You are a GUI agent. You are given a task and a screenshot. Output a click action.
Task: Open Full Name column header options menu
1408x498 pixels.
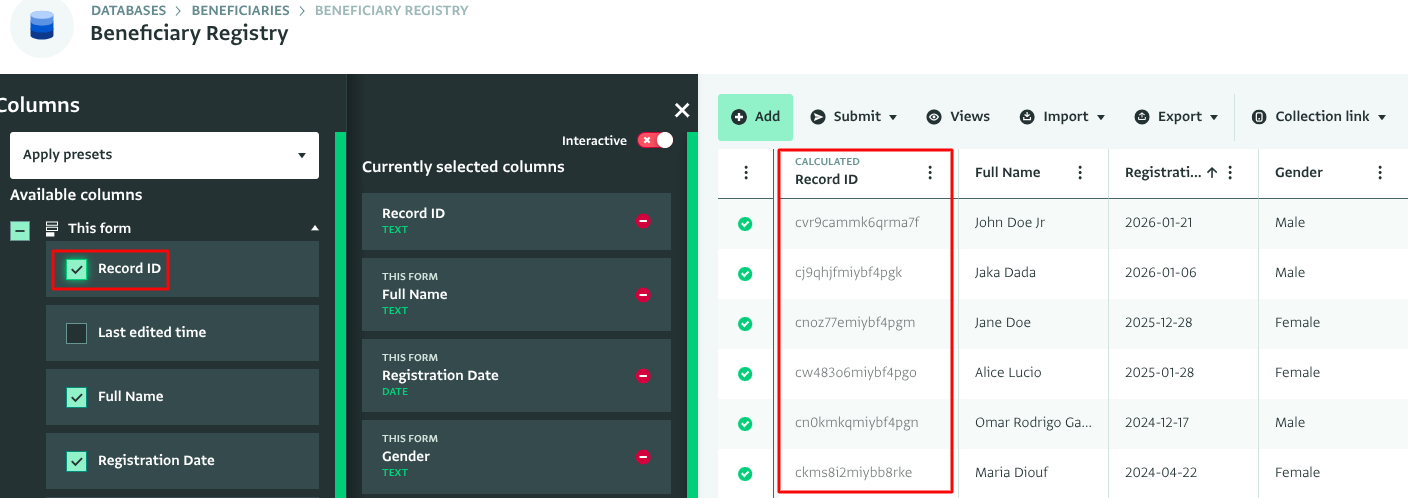tap(1080, 173)
